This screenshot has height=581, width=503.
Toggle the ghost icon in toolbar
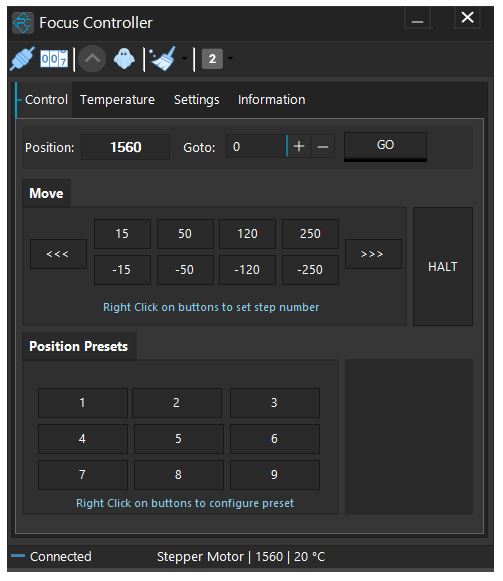pos(124,59)
